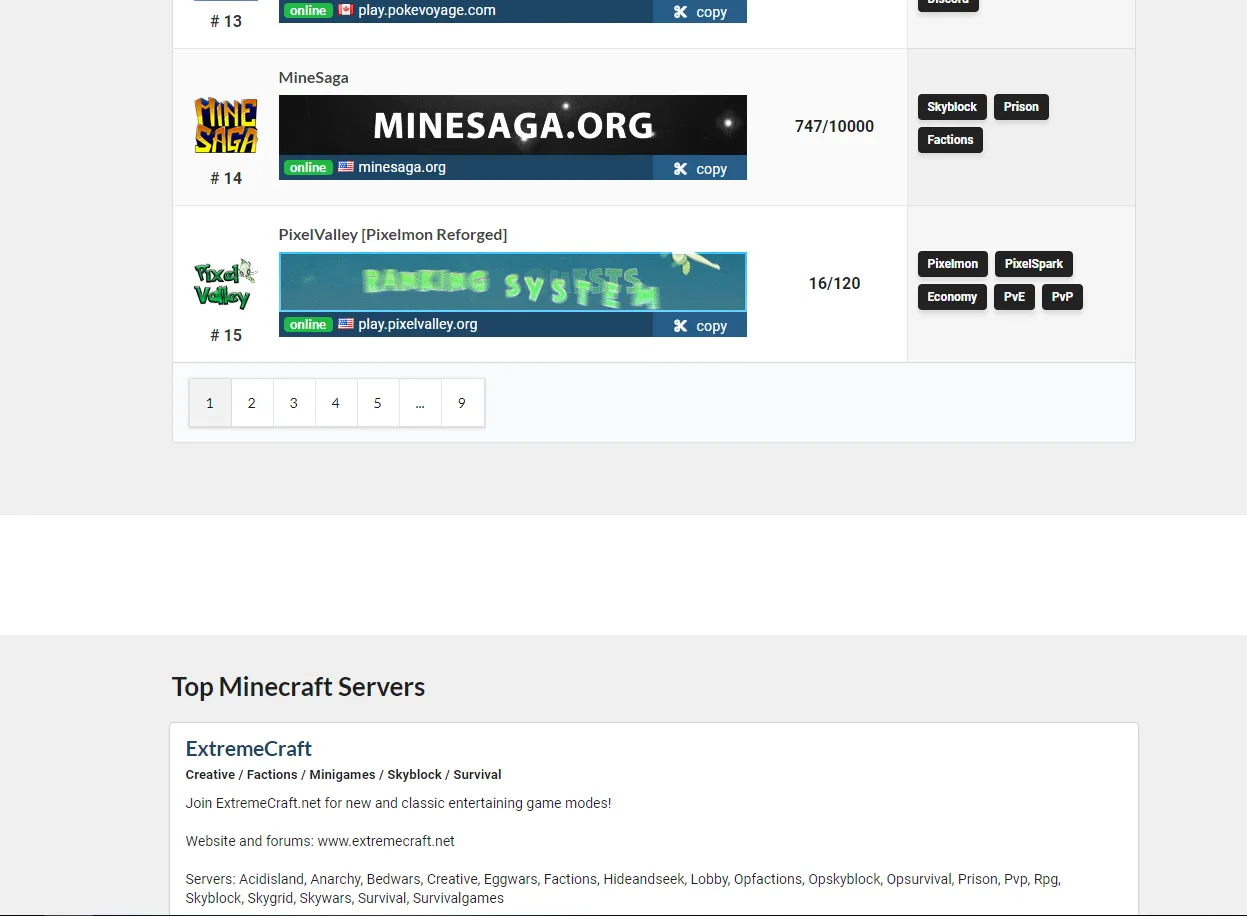Select the Economy tag on PixelValley
Image resolution: width=1247 pixels, height=916 pixels.
pyautogui.click(x=952, y=297)
